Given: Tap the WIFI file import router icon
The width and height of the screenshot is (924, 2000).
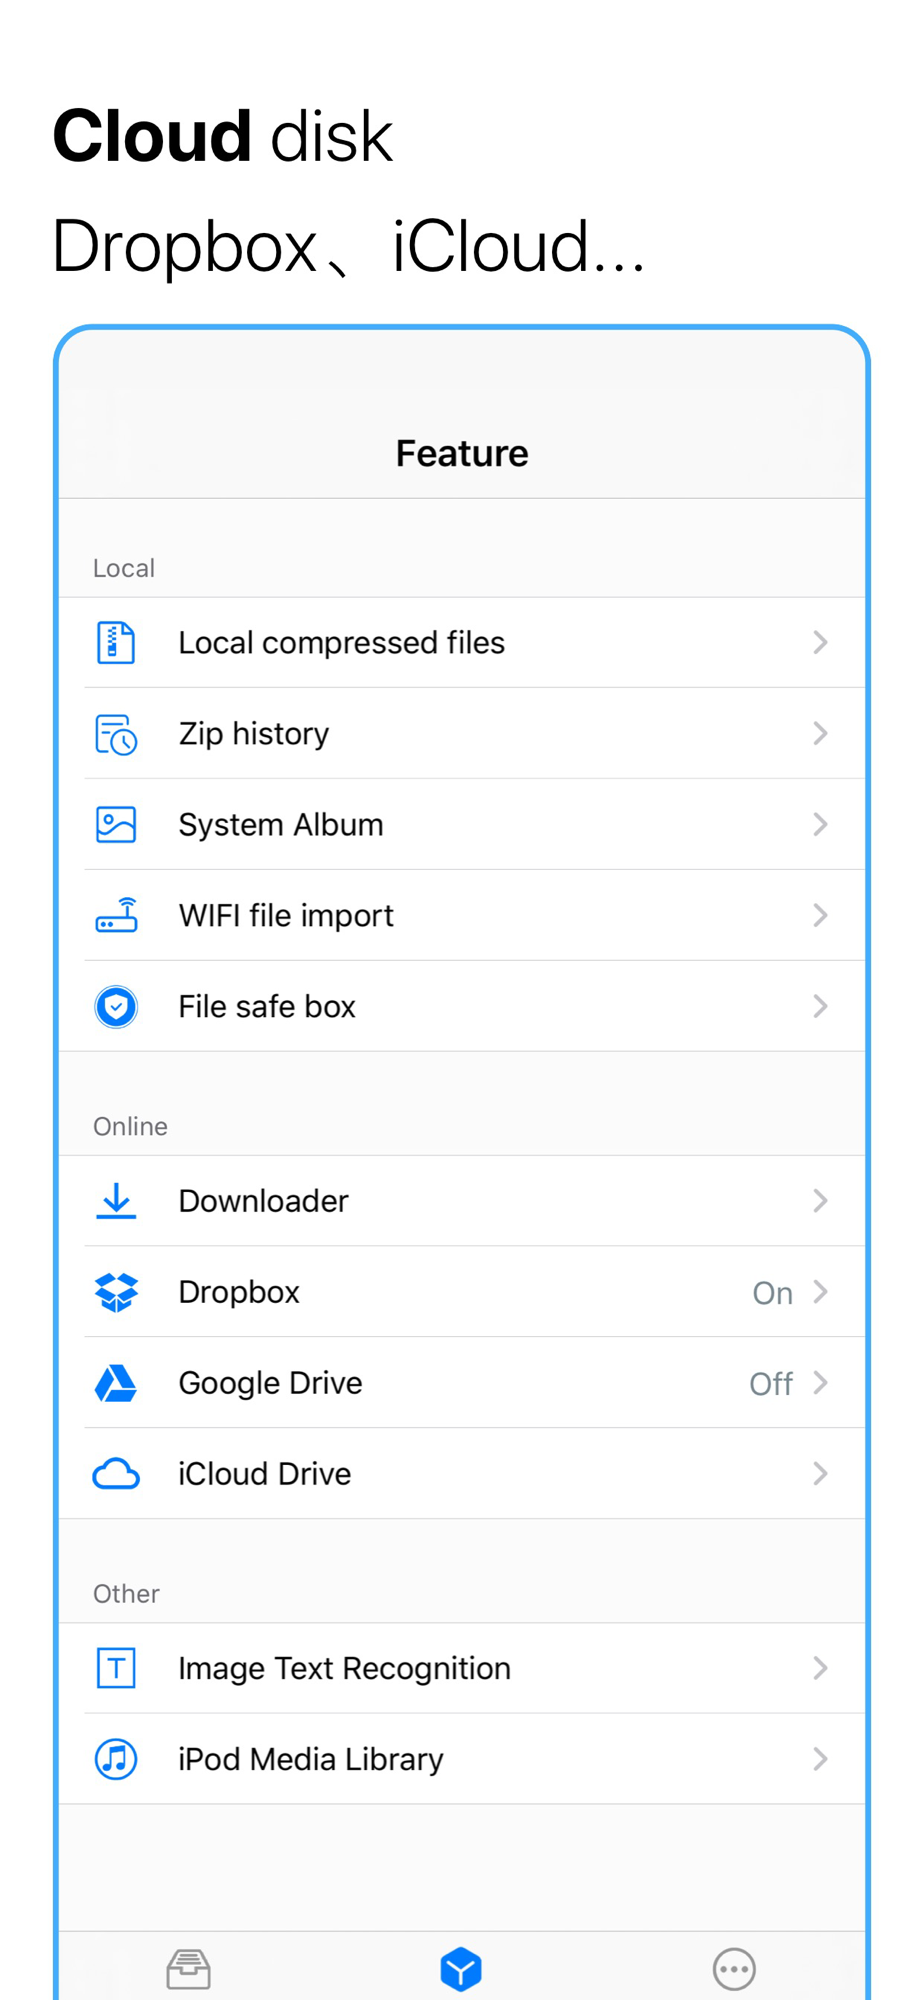Looking at the screenshot, I should point(116,915).
